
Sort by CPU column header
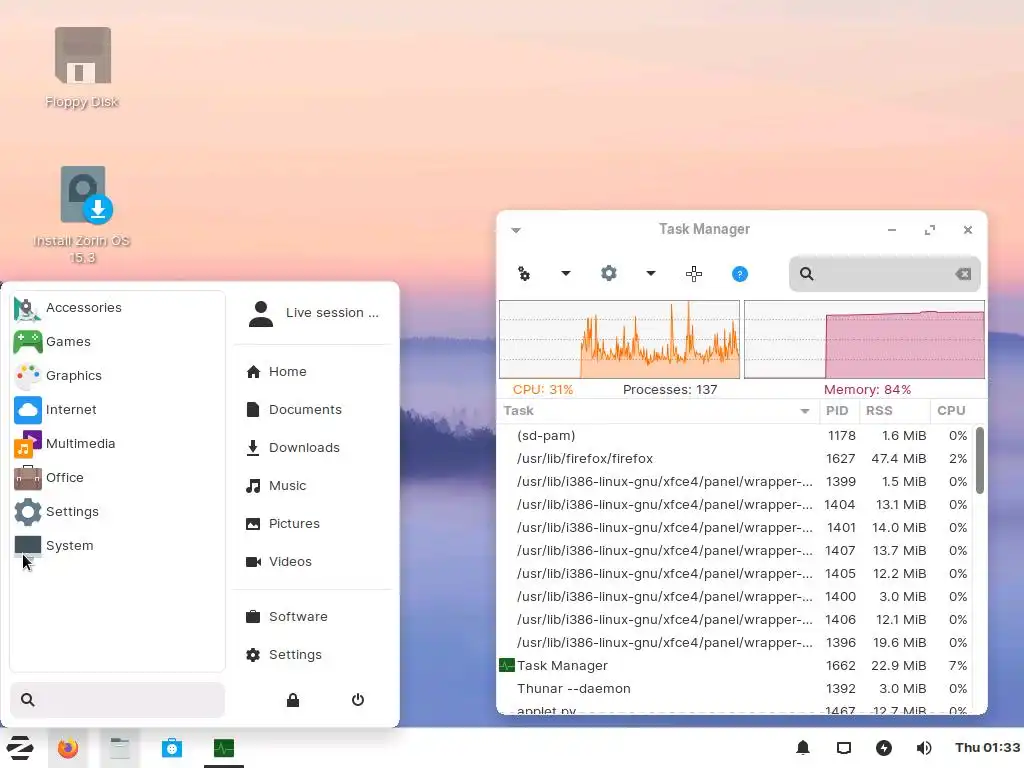pyautogui.click(x=951, y=411)
